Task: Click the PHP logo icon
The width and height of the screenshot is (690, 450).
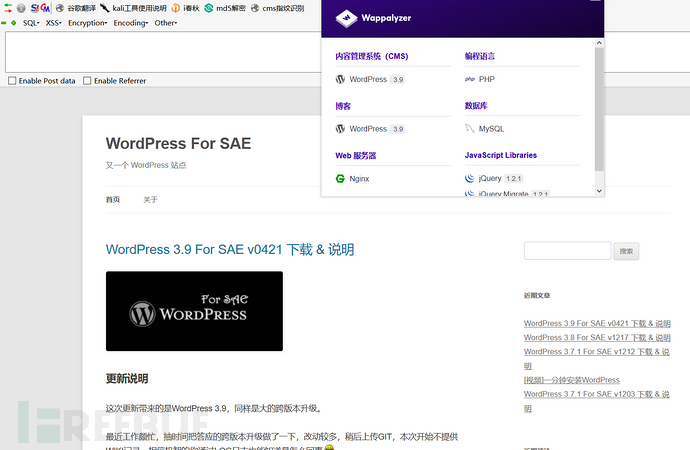Action: point(470,79)
